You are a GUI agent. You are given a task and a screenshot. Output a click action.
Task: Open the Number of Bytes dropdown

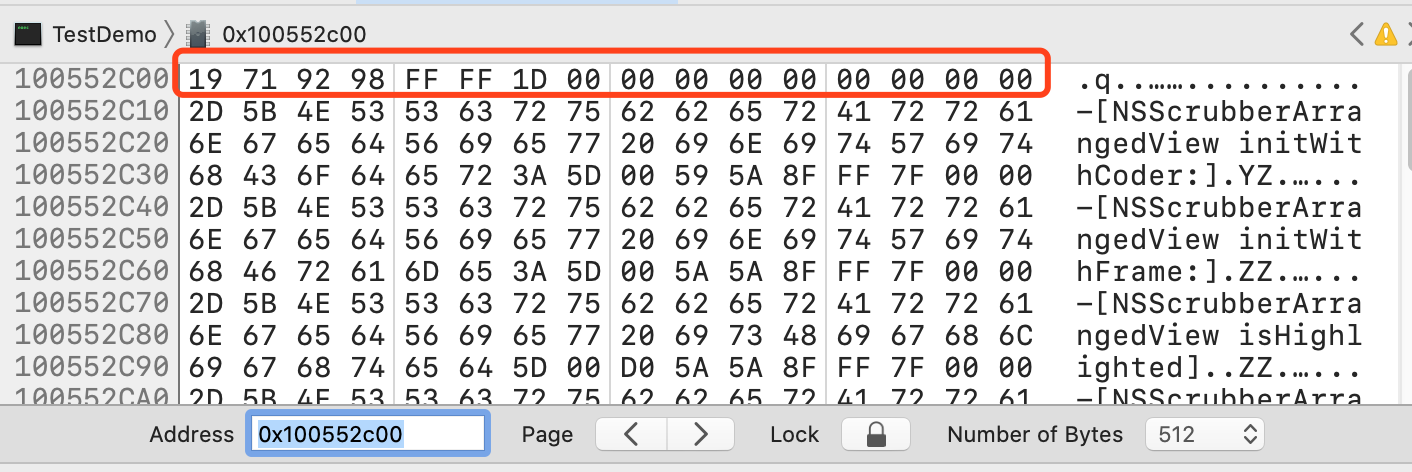point(1204,434)
